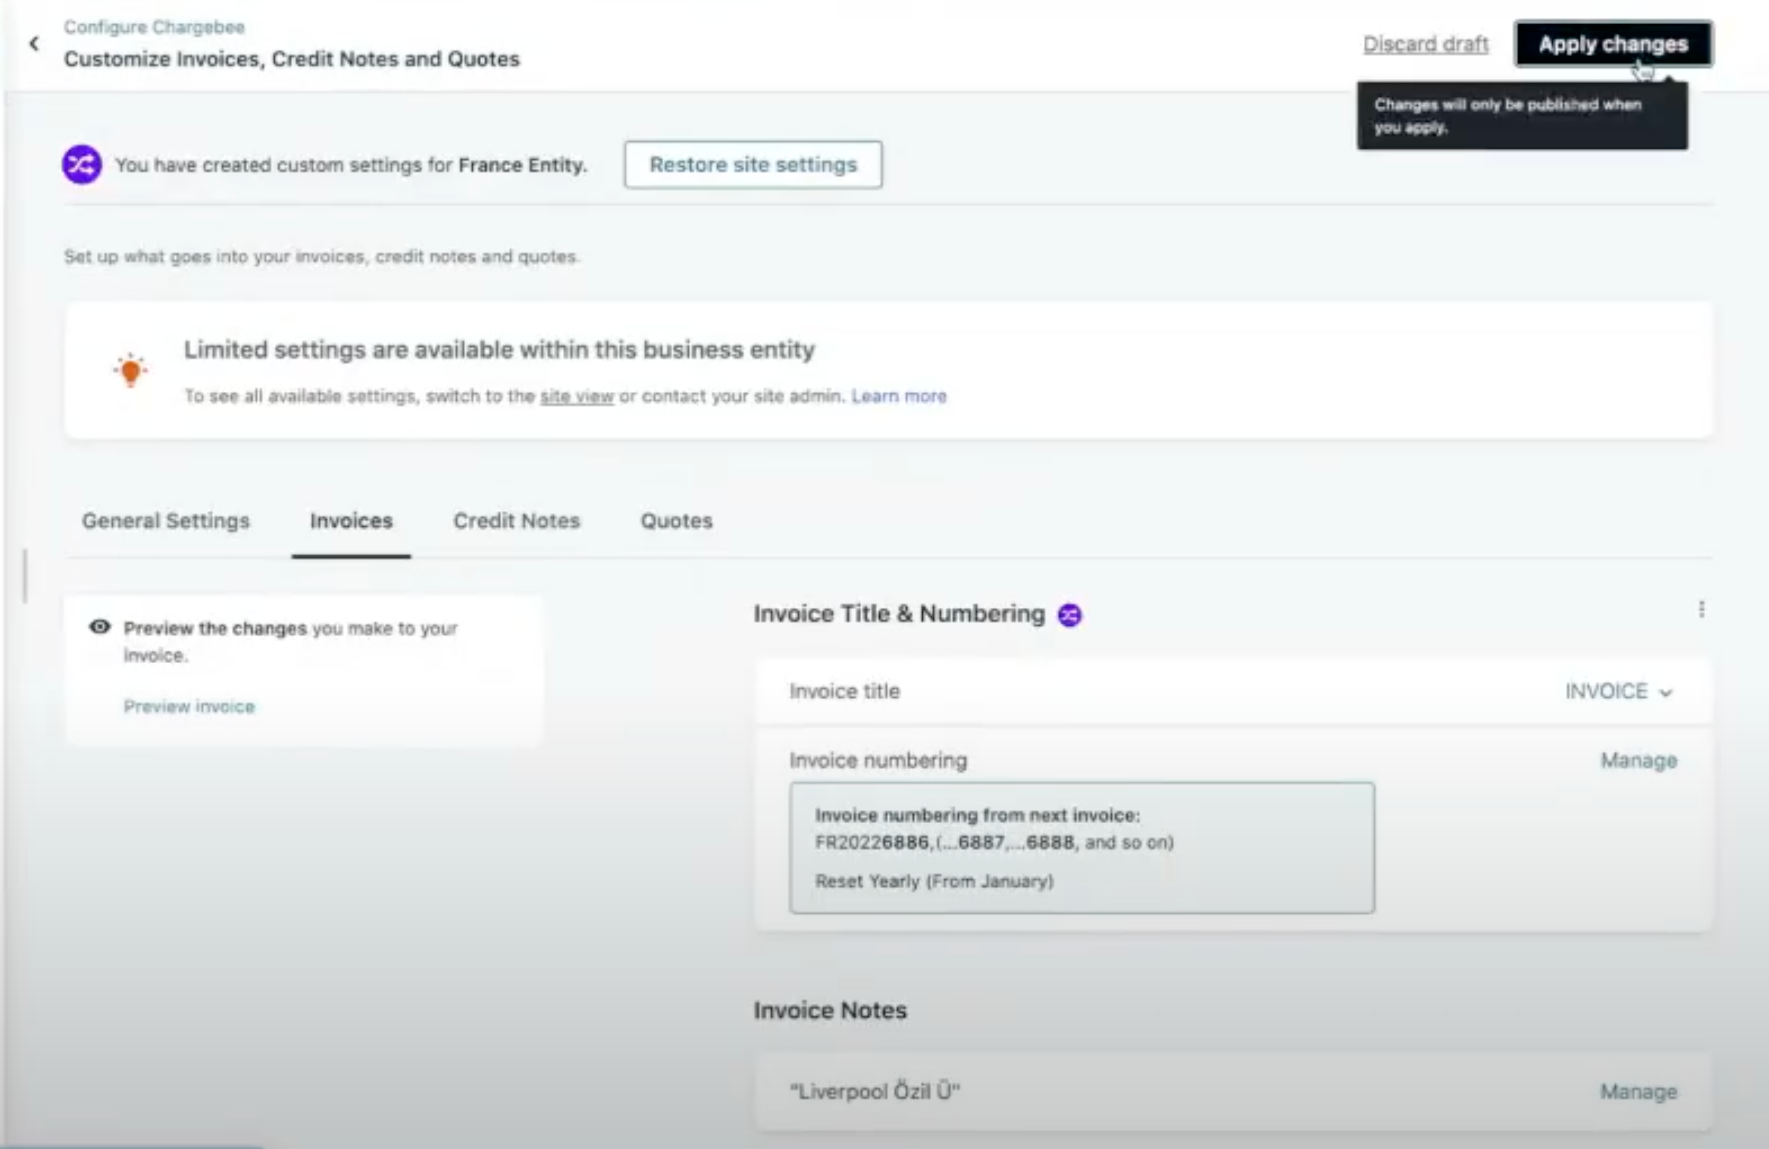
Task: Click the eye icon beside Preview the changes
Action: click(x=100, y=627)
